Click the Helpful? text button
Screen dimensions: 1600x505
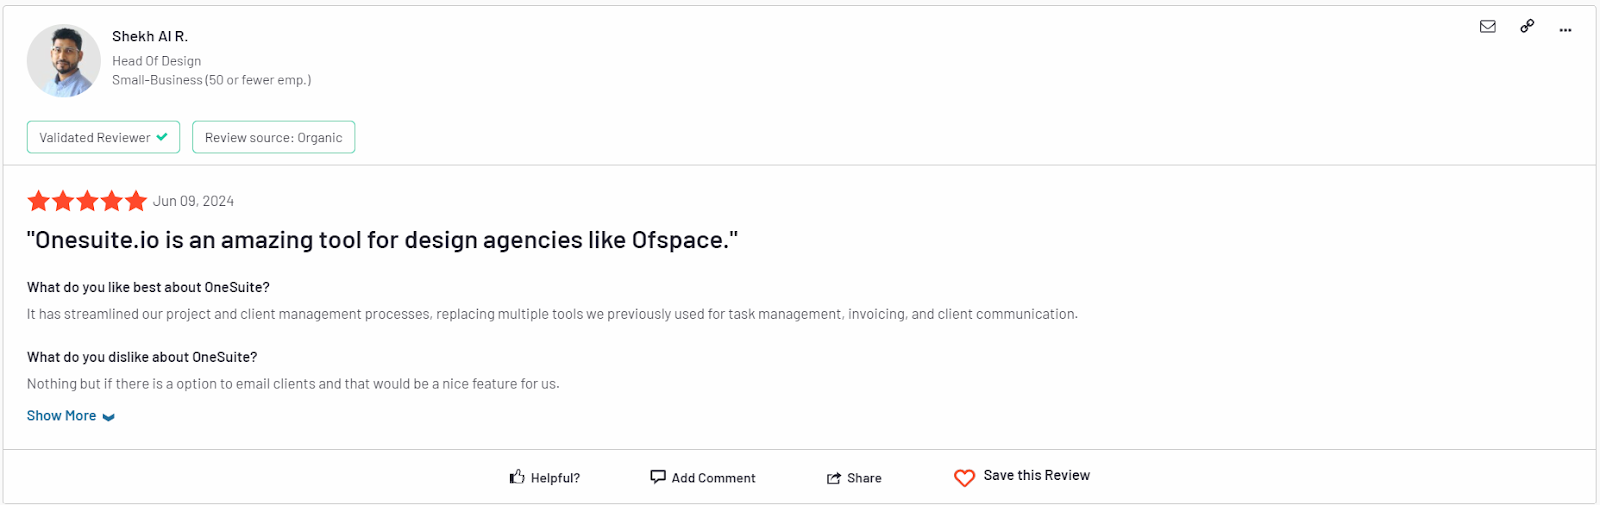coord(555,478)
